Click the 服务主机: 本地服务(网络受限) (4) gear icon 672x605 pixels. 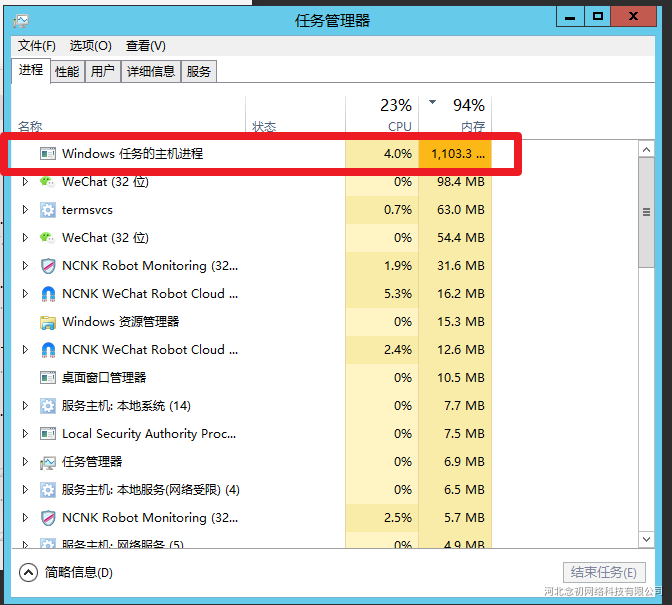coord(48,490)
